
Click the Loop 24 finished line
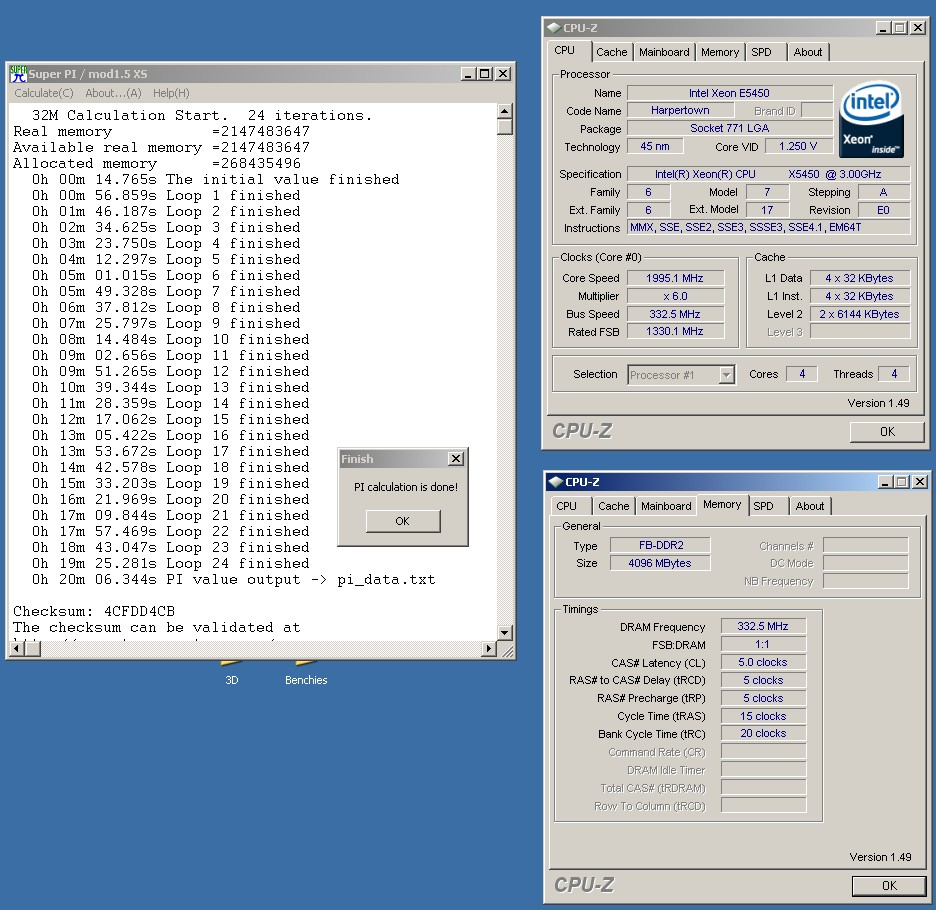coord(171,564)
